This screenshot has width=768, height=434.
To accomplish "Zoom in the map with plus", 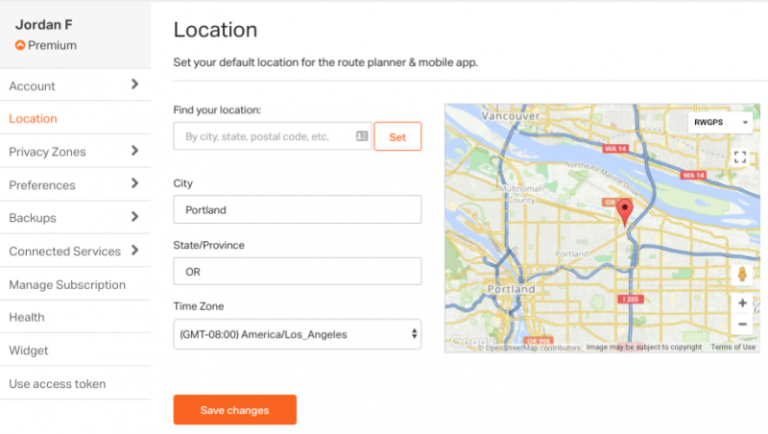I will (742, 303).
